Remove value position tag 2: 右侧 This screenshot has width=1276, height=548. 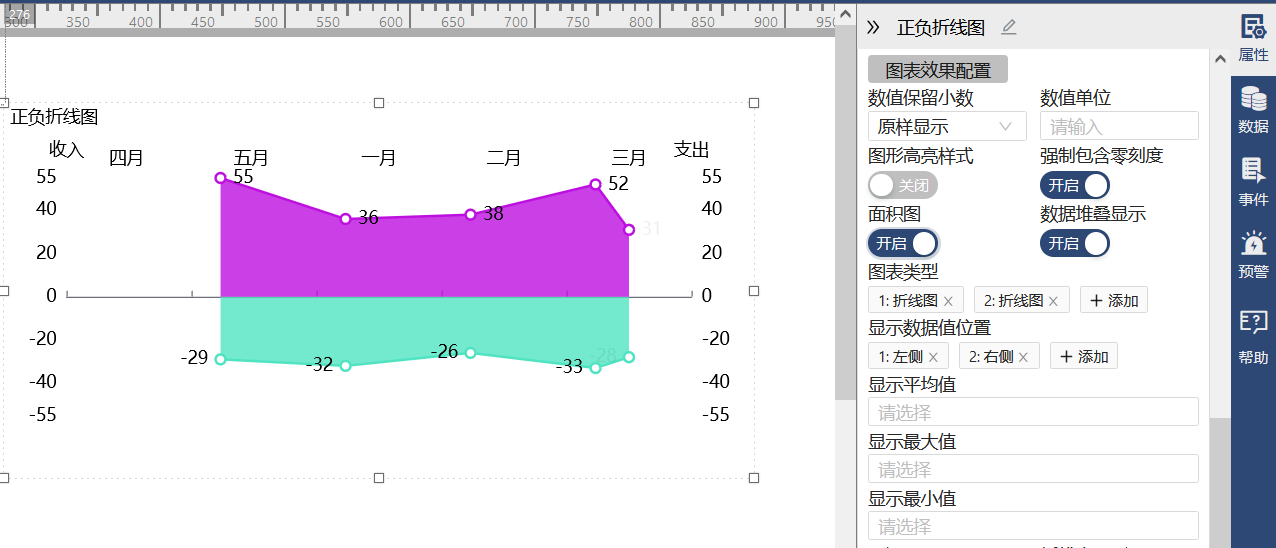click(x=1023, y=356)
